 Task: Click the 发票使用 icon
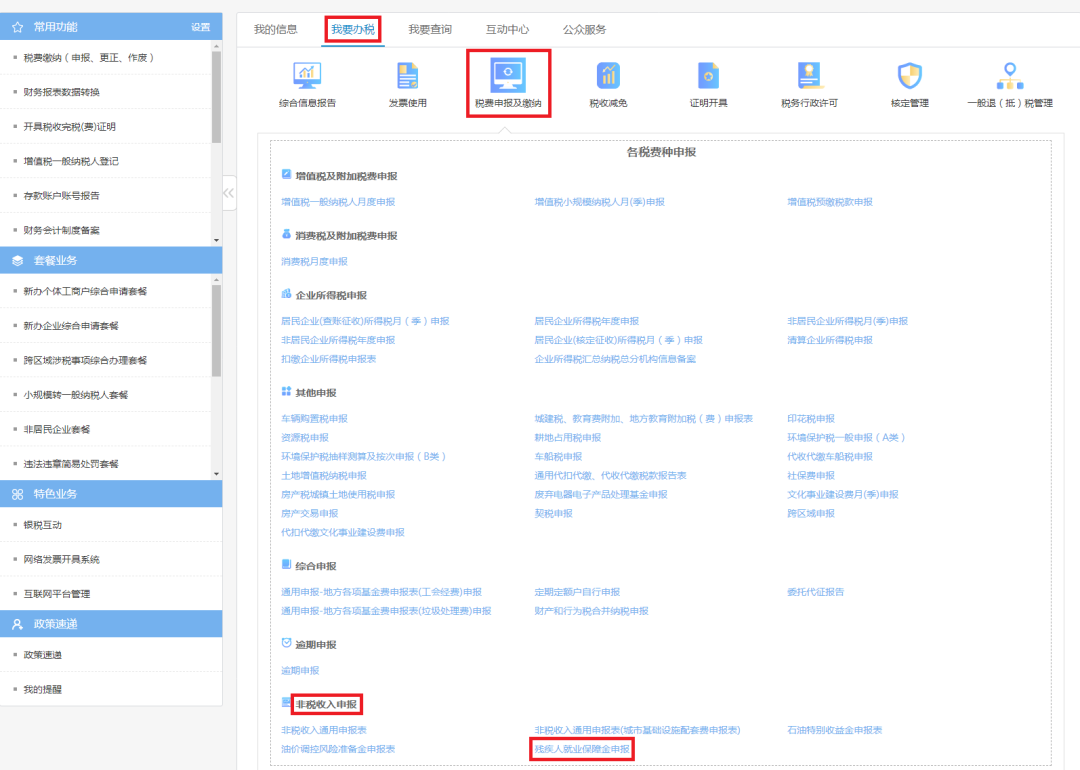(x=407, y=77)
